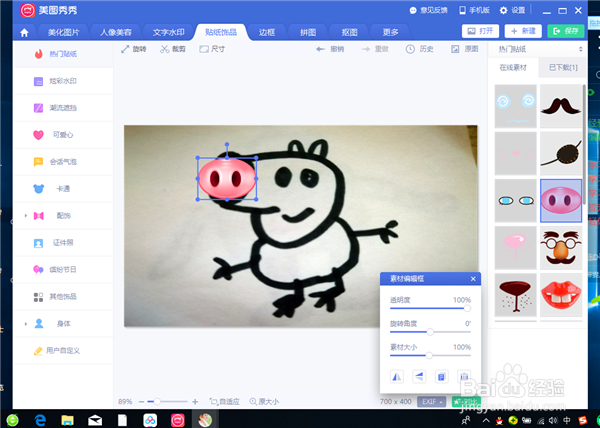Screen dimensions: 600x428
Task: Select the 卡通 cartoon bear category
Action: (x=63, y=189)
